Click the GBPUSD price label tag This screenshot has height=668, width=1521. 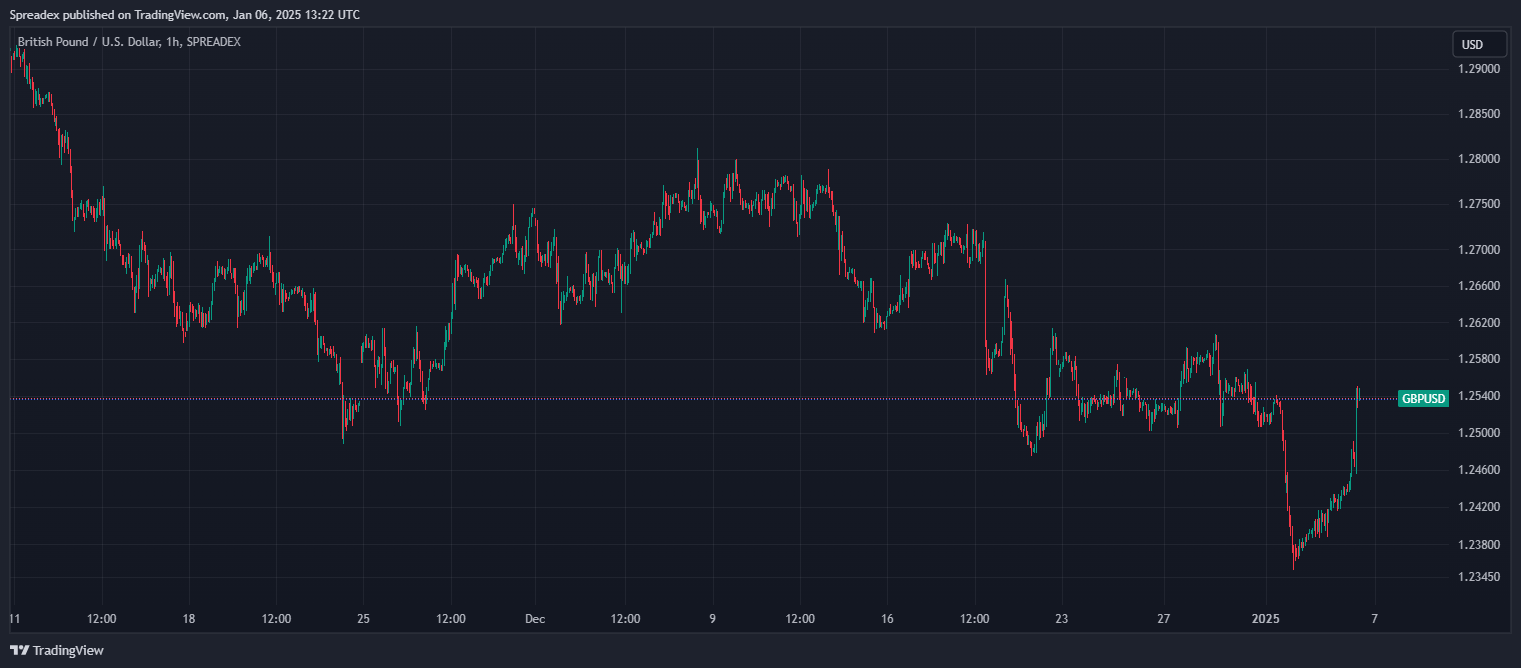[1423, 398]
